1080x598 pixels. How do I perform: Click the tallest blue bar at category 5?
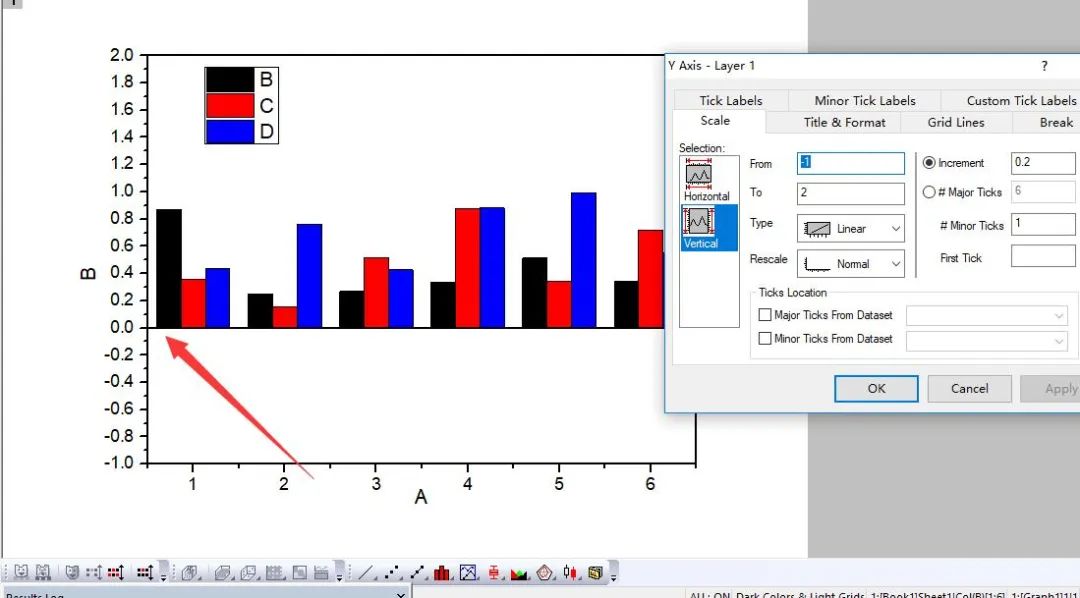tap(583, 260)
